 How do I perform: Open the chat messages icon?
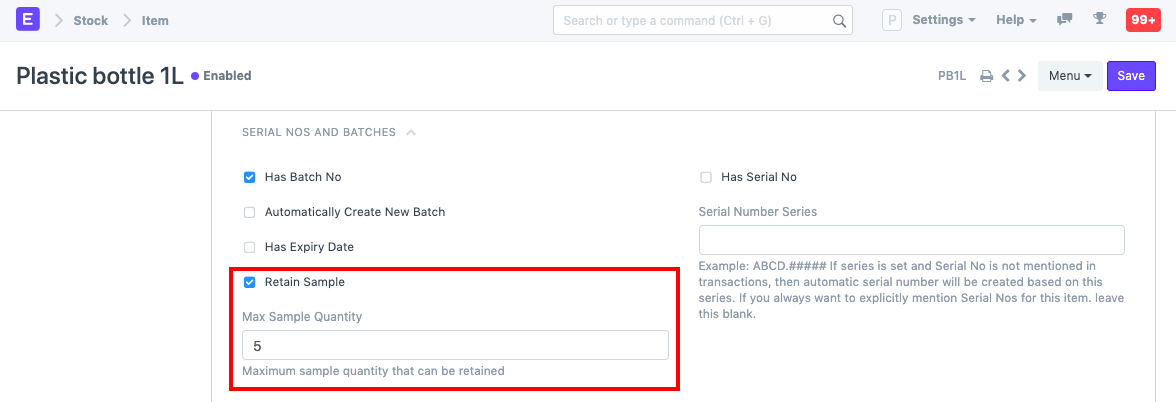[1065, 20]
